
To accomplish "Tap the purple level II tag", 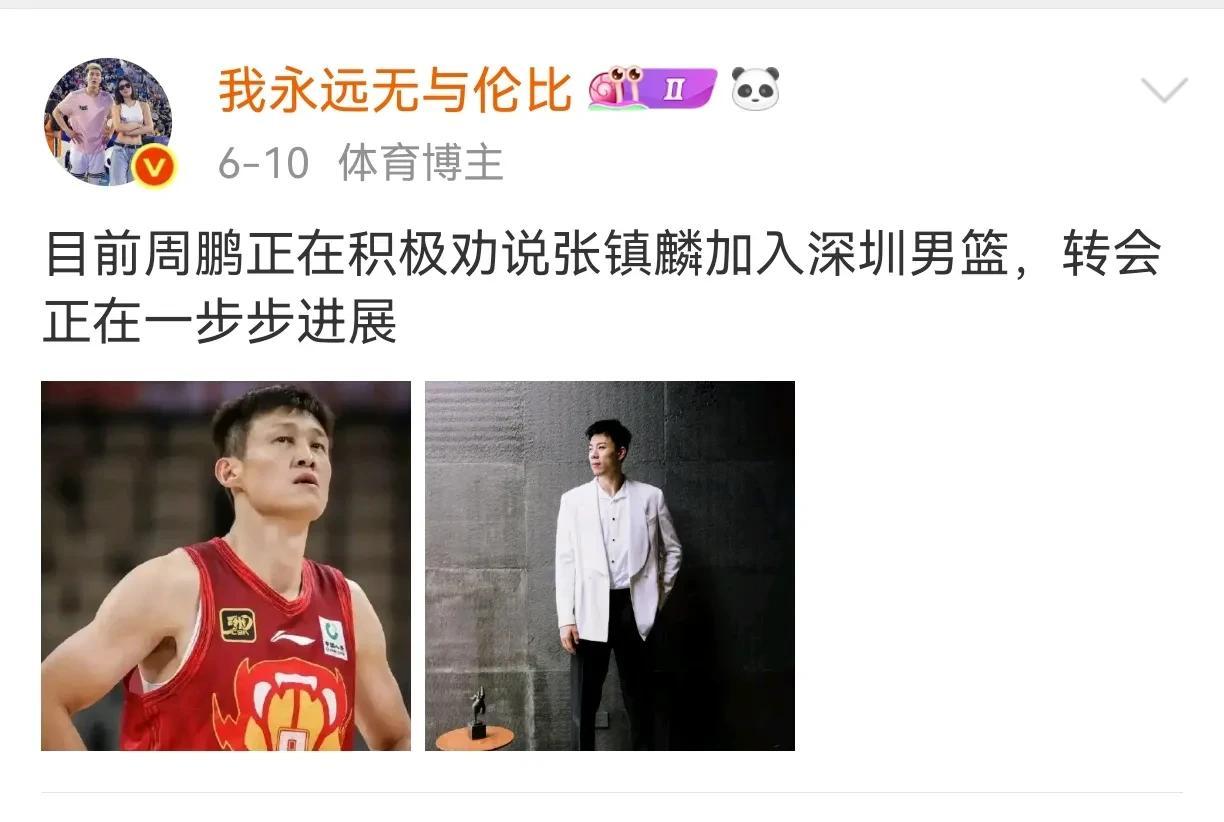I will click(681, 89).
